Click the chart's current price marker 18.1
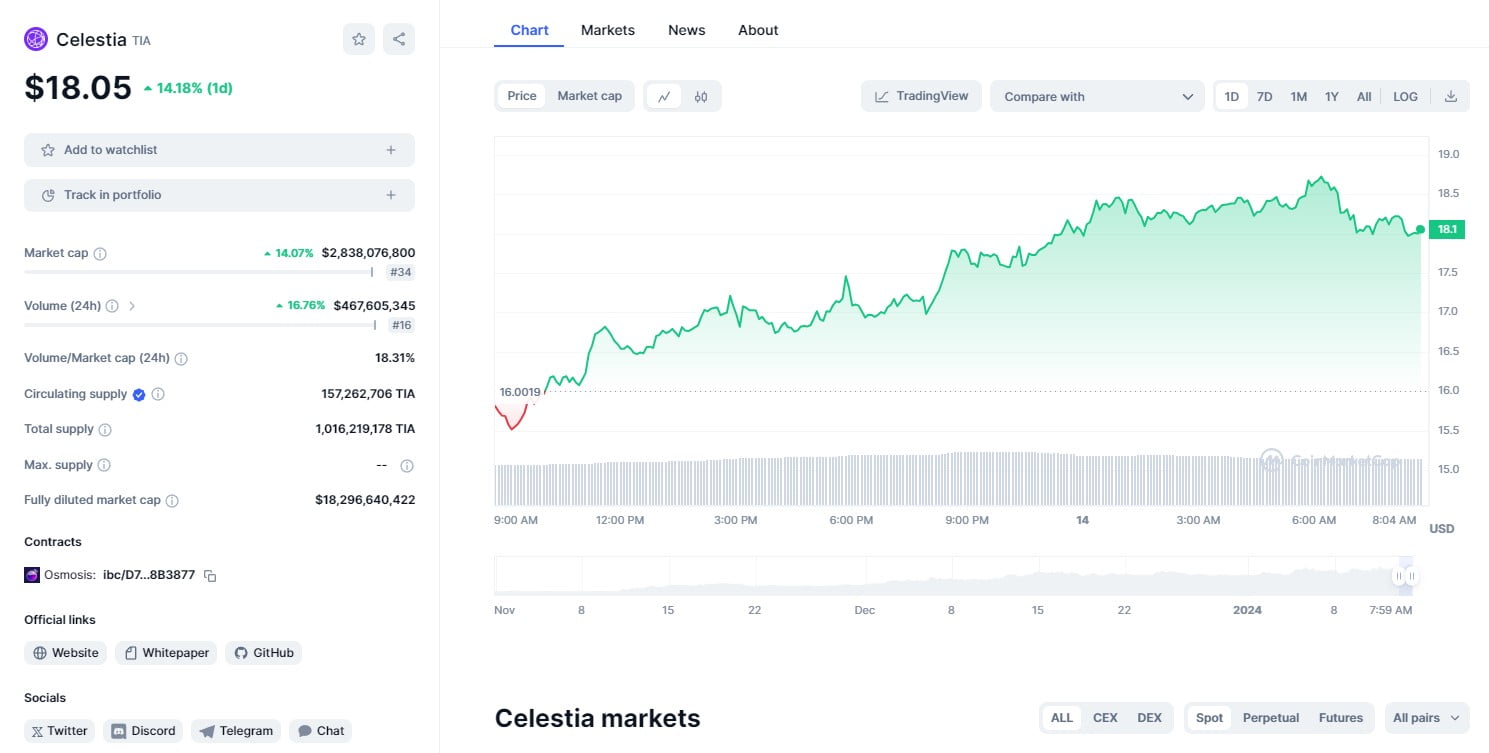The image size is (1489, 753). [1446, 229]
